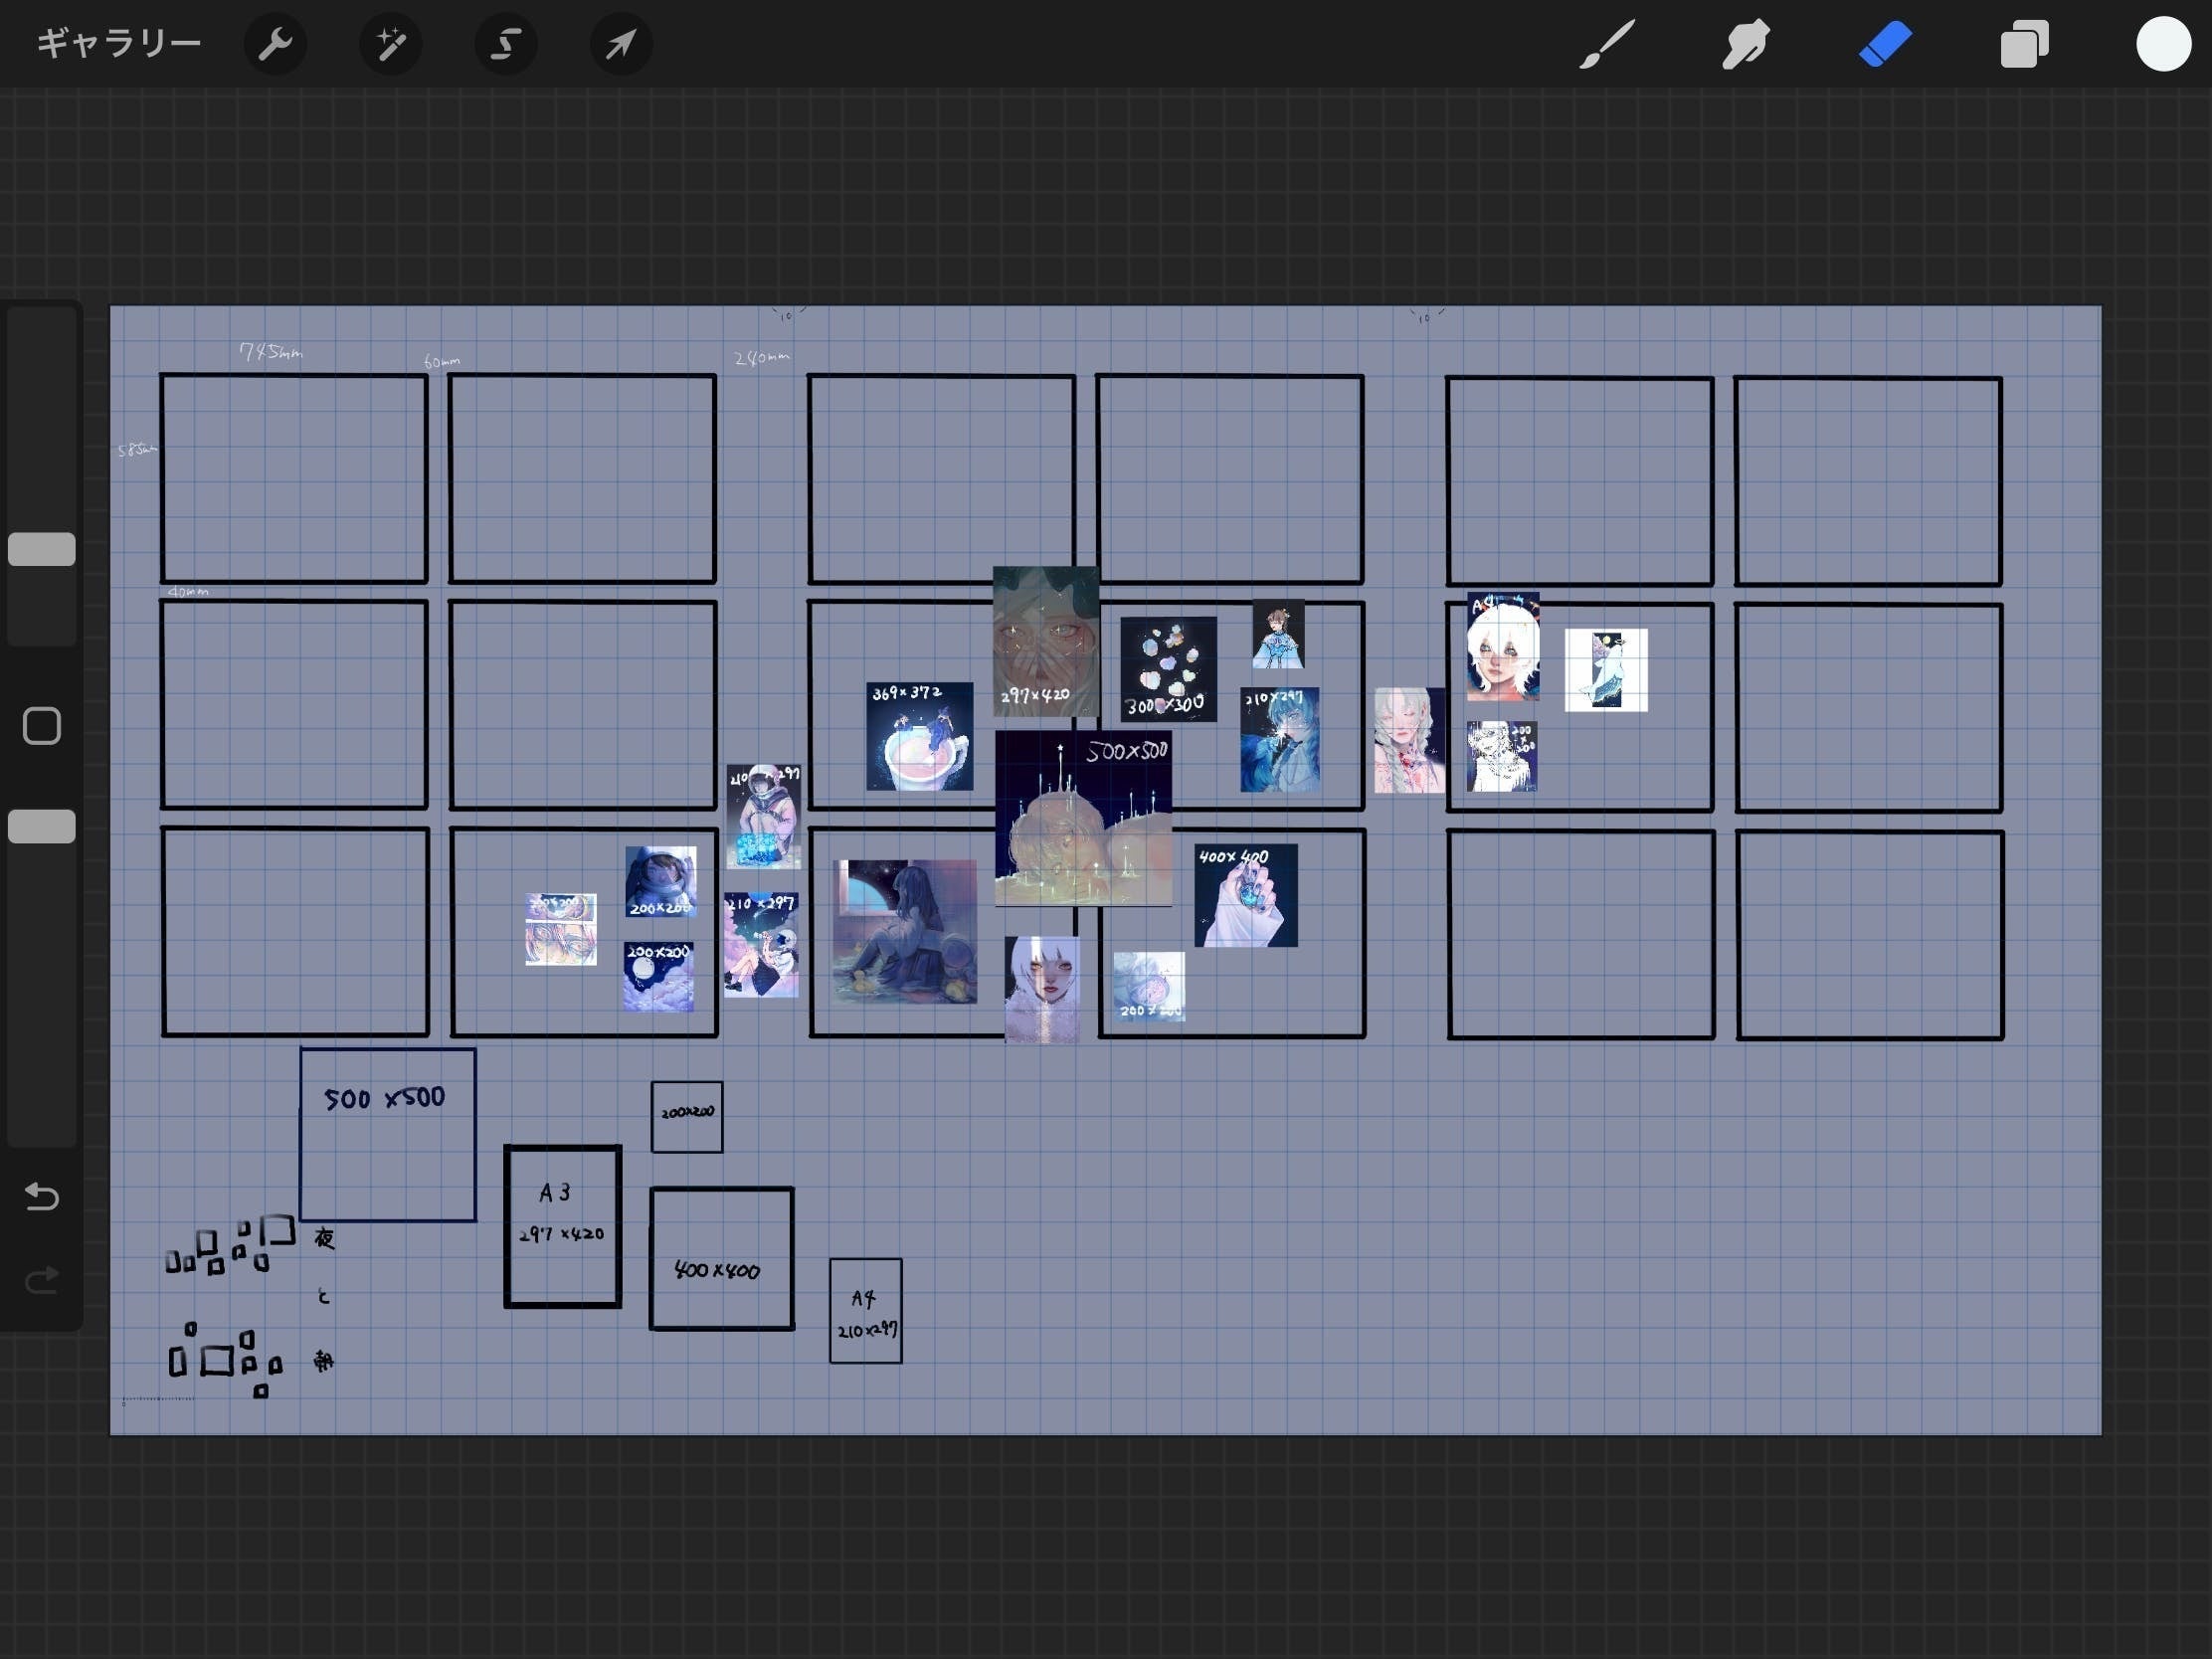This screenshot has width=2212, height=1659.
Task: Tap the 500x500 starry artwork thumbnail
Action: [1083, 818]
